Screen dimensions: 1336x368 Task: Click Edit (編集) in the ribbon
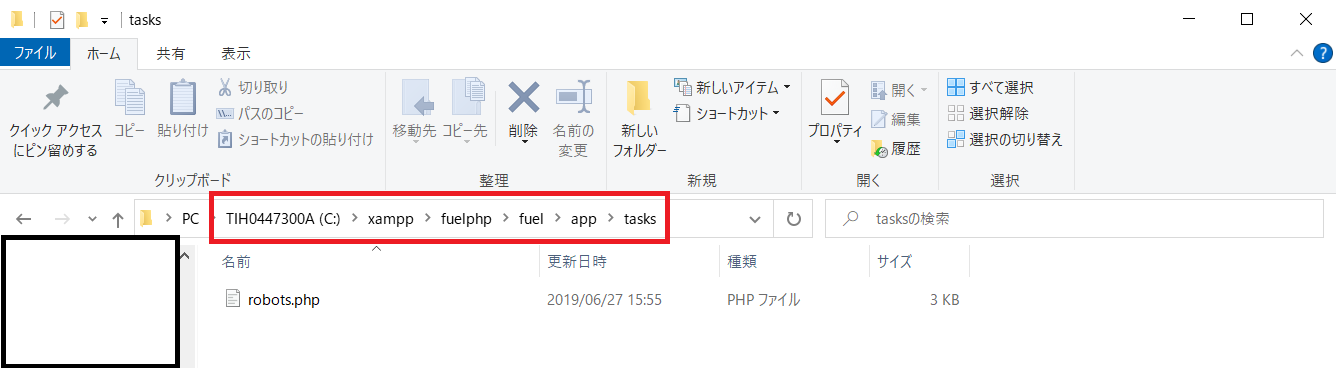coord(895,119)
